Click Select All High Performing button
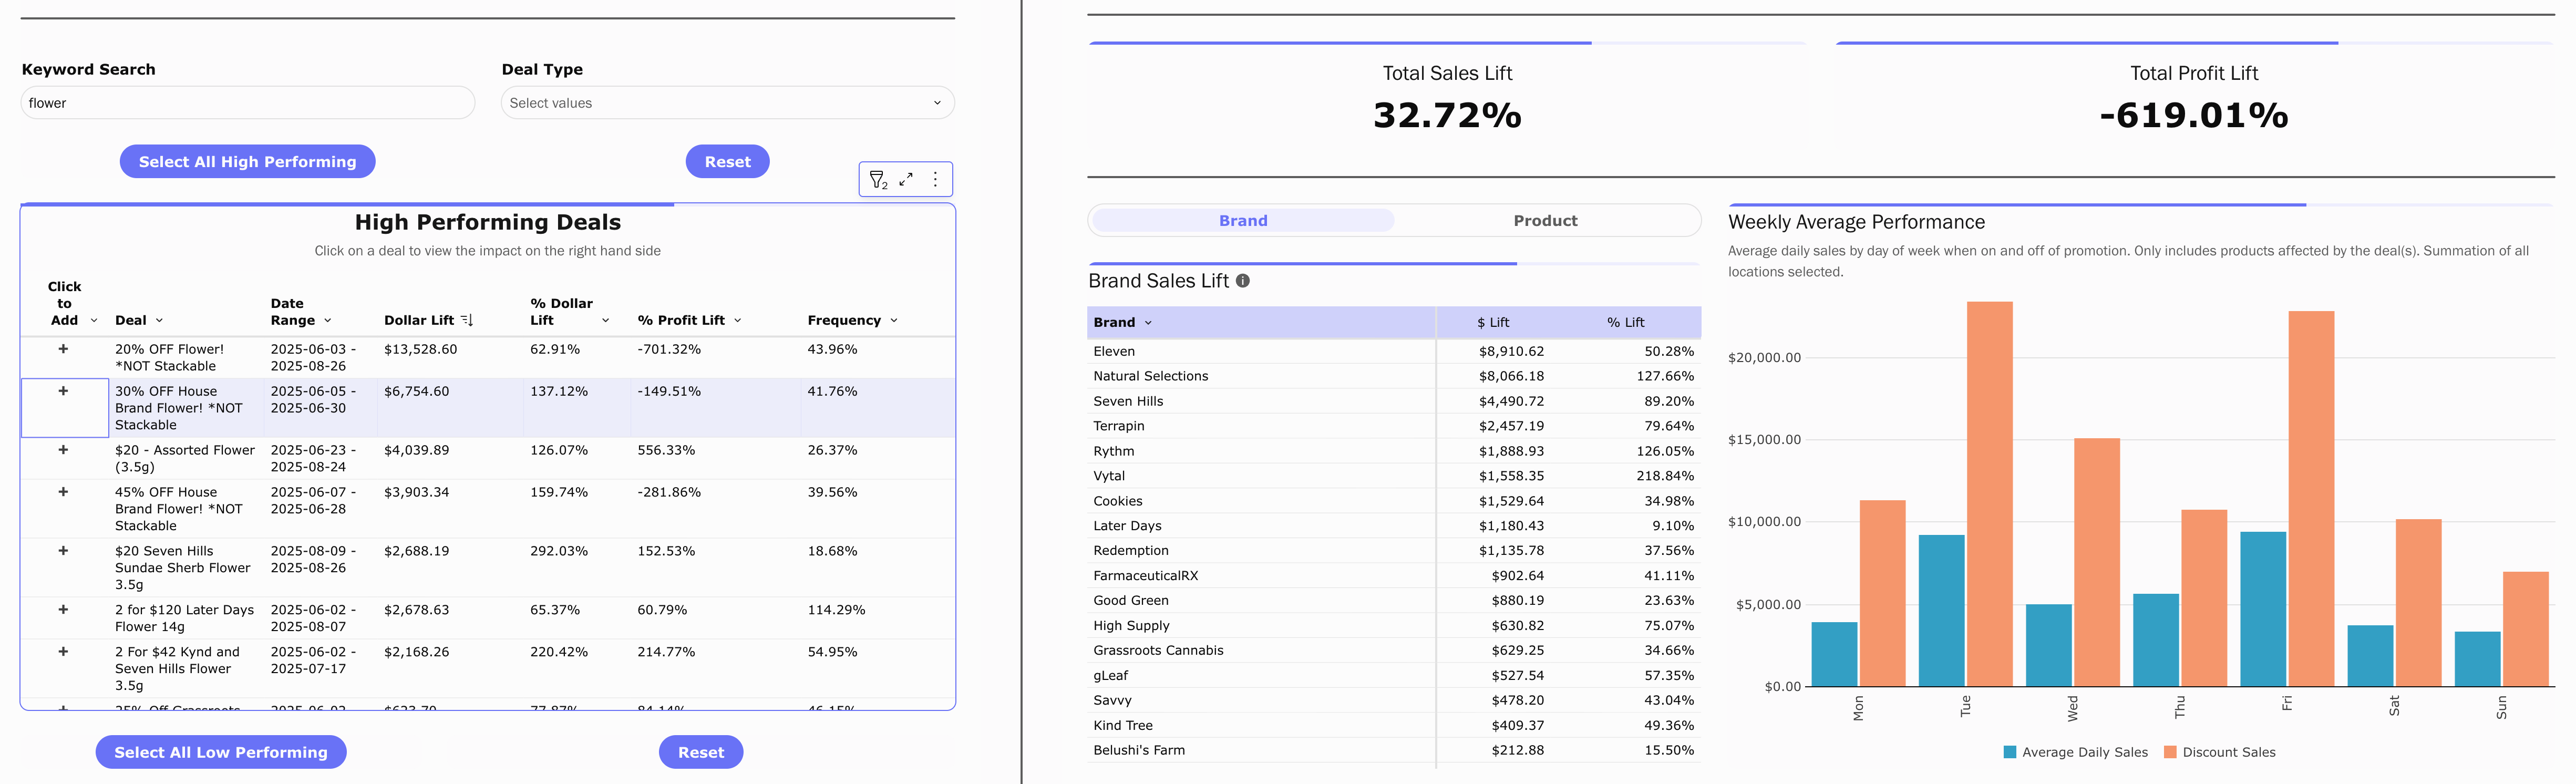Screen dimensions: 2576x784 pyautogui.click(x=247, y=162)
